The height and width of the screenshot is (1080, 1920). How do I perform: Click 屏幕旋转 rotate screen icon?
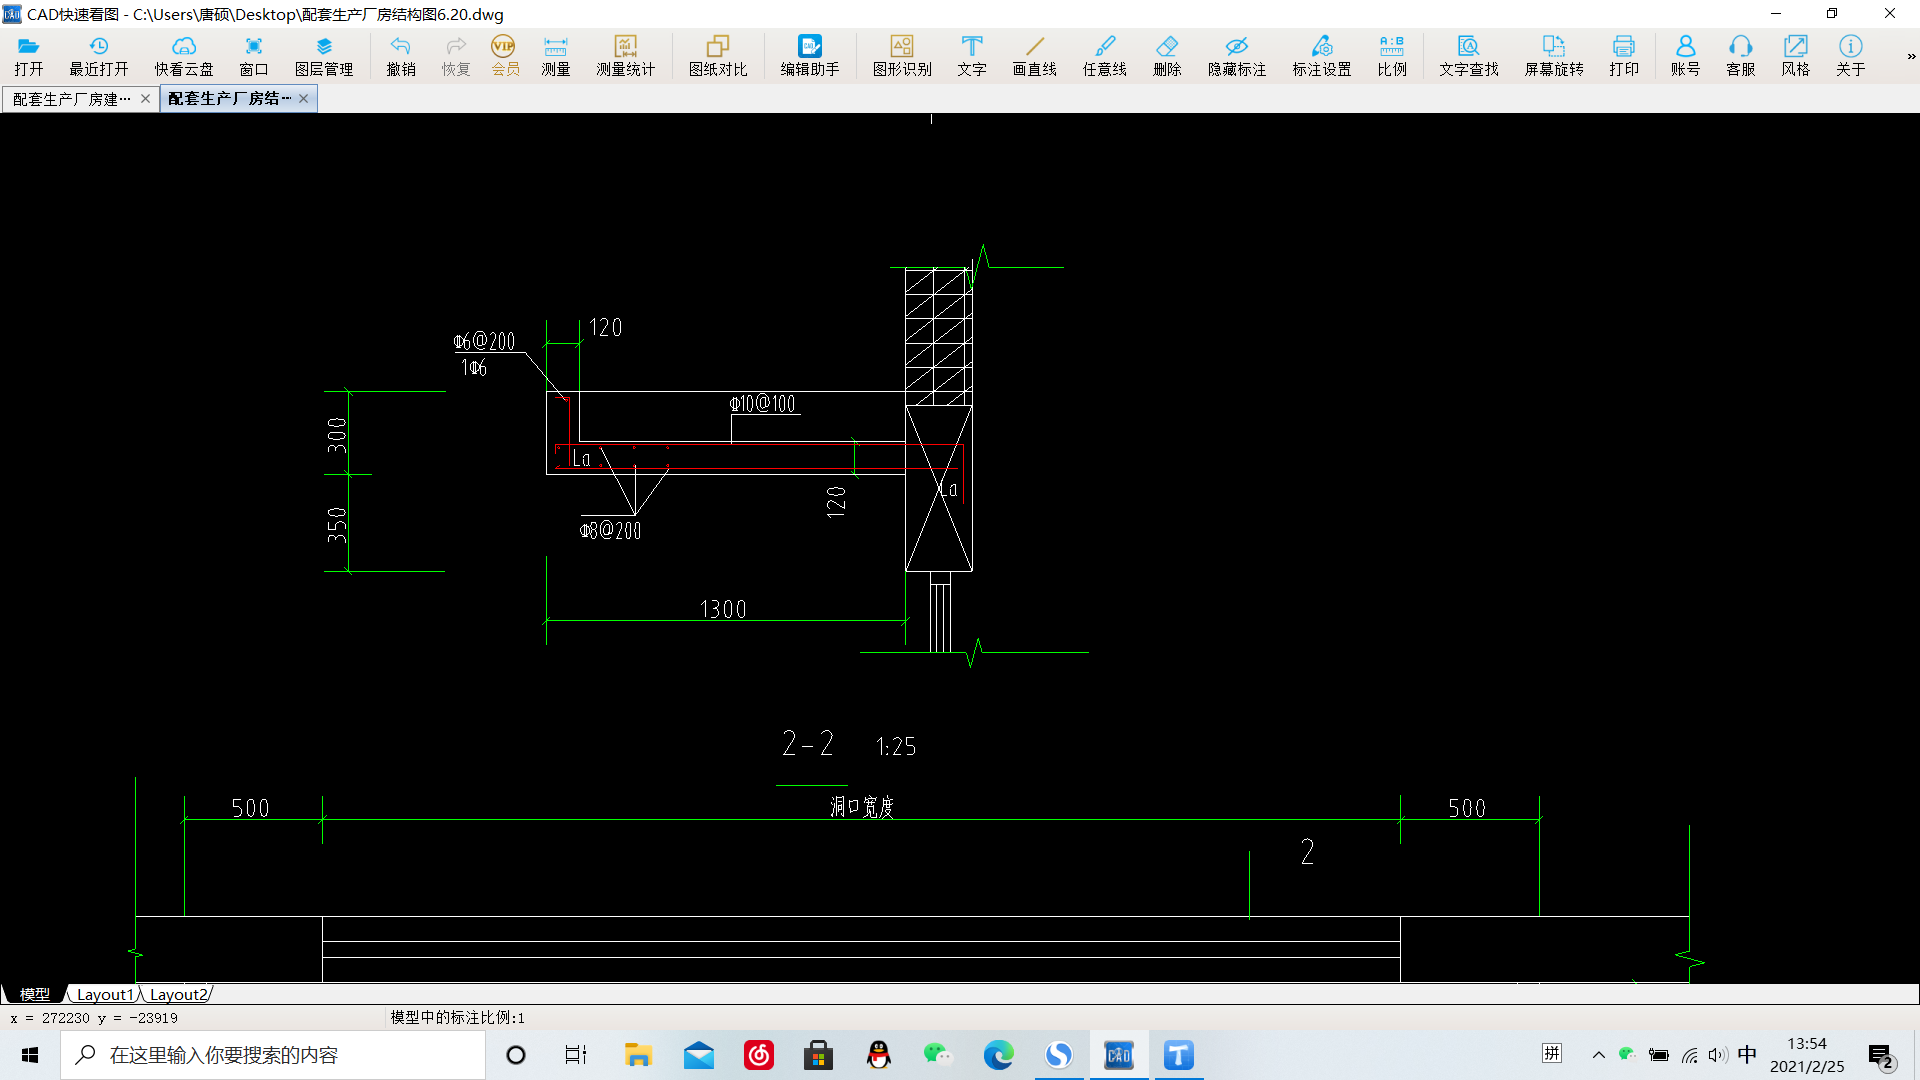point(1554,56)
